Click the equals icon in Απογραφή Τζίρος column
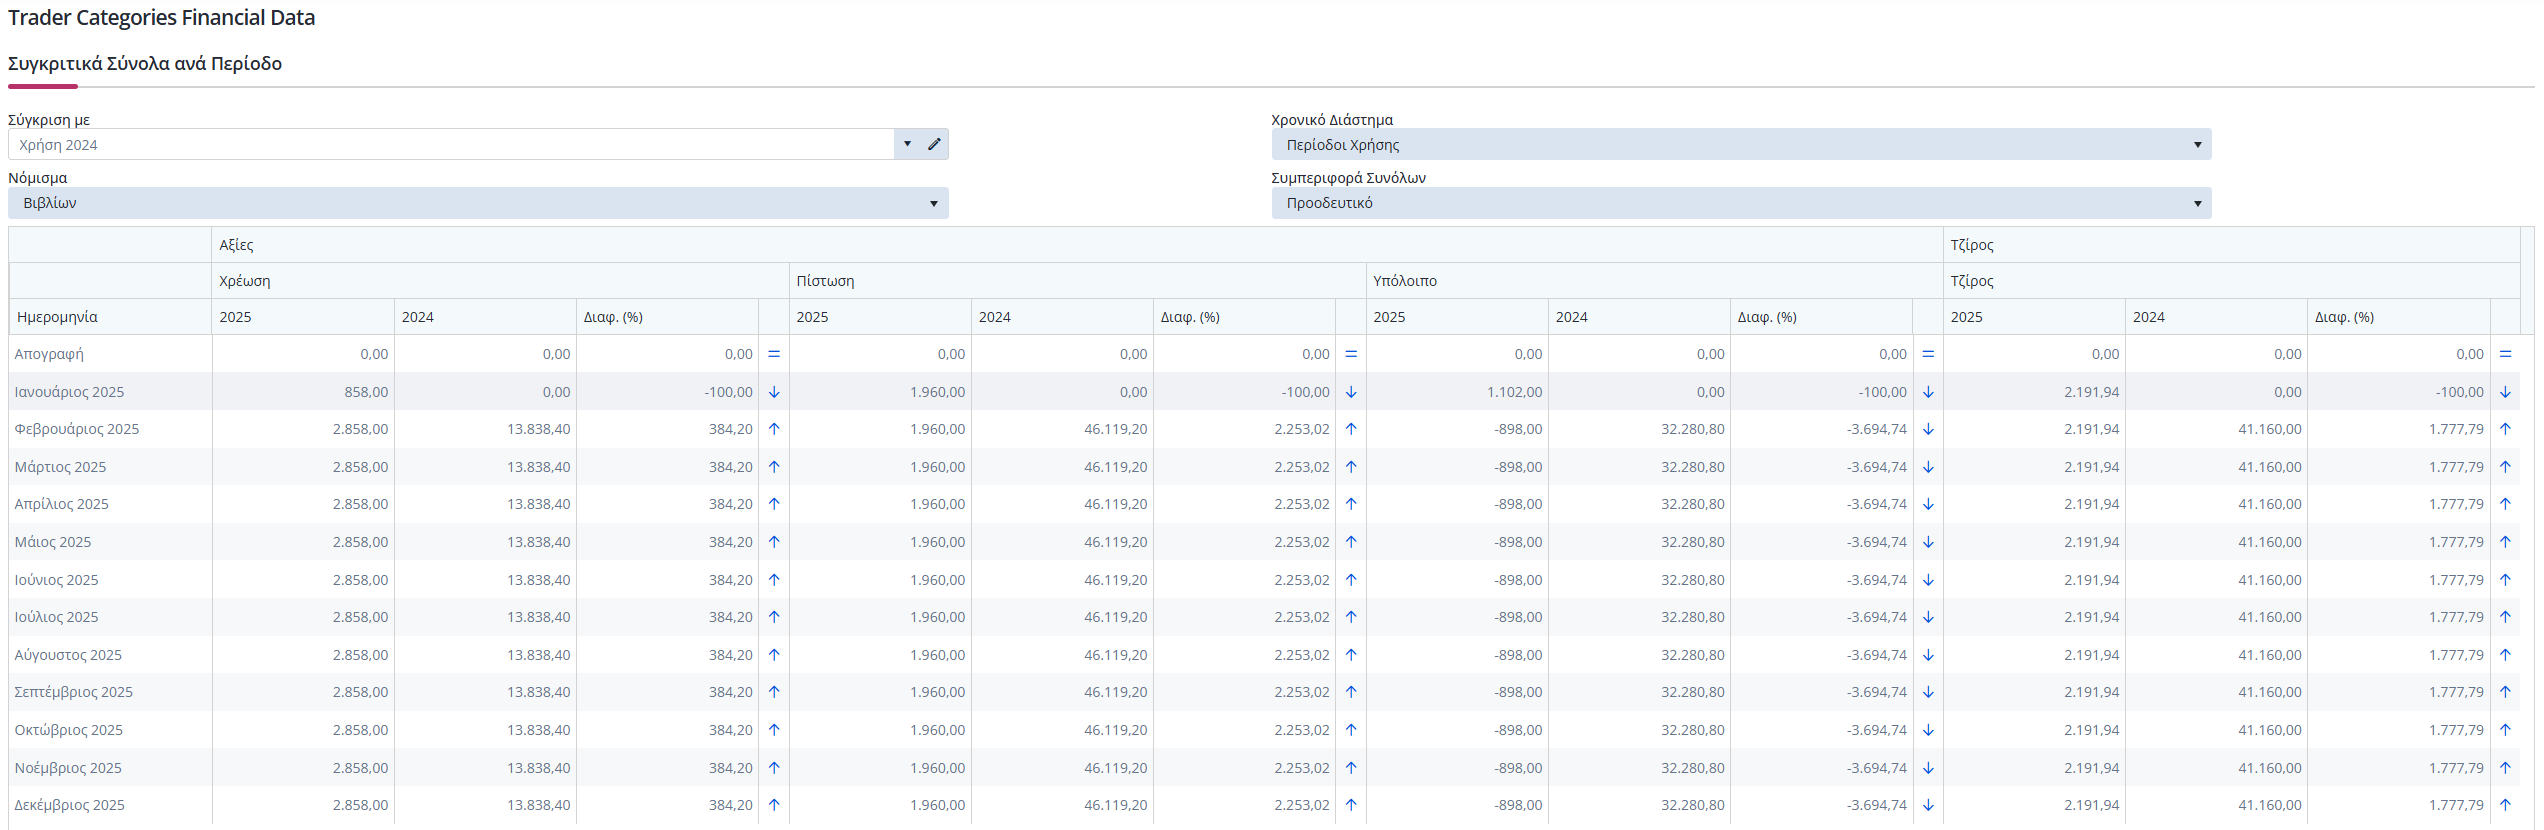2544x830 pixels. [x=2505, y=354]
